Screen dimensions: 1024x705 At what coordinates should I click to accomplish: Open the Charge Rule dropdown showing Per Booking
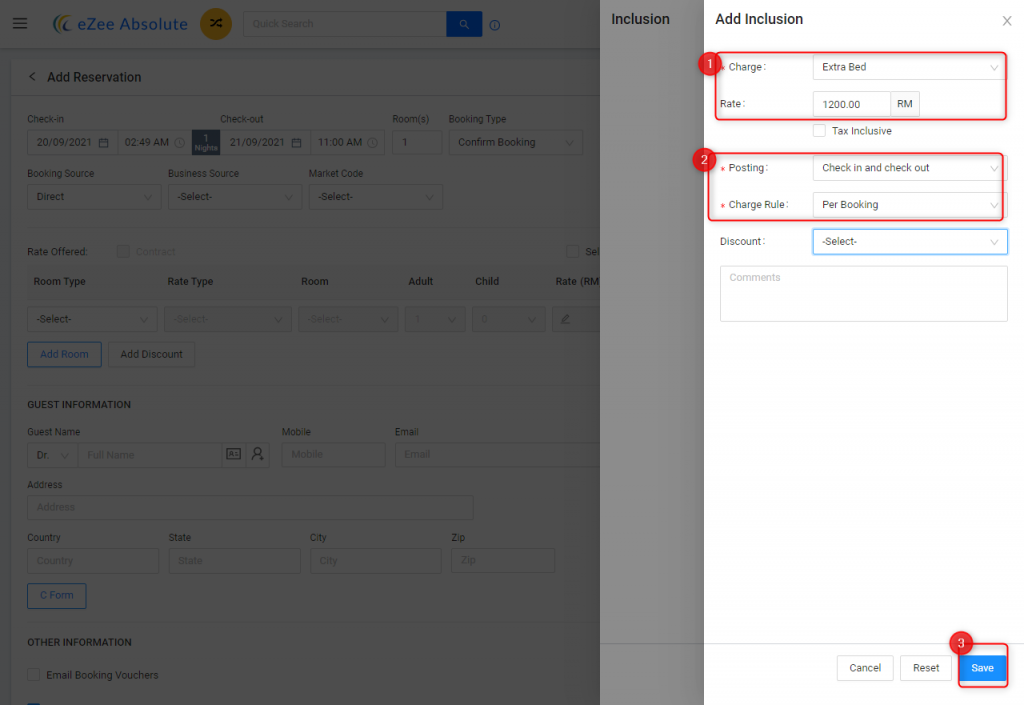point(909,204)
